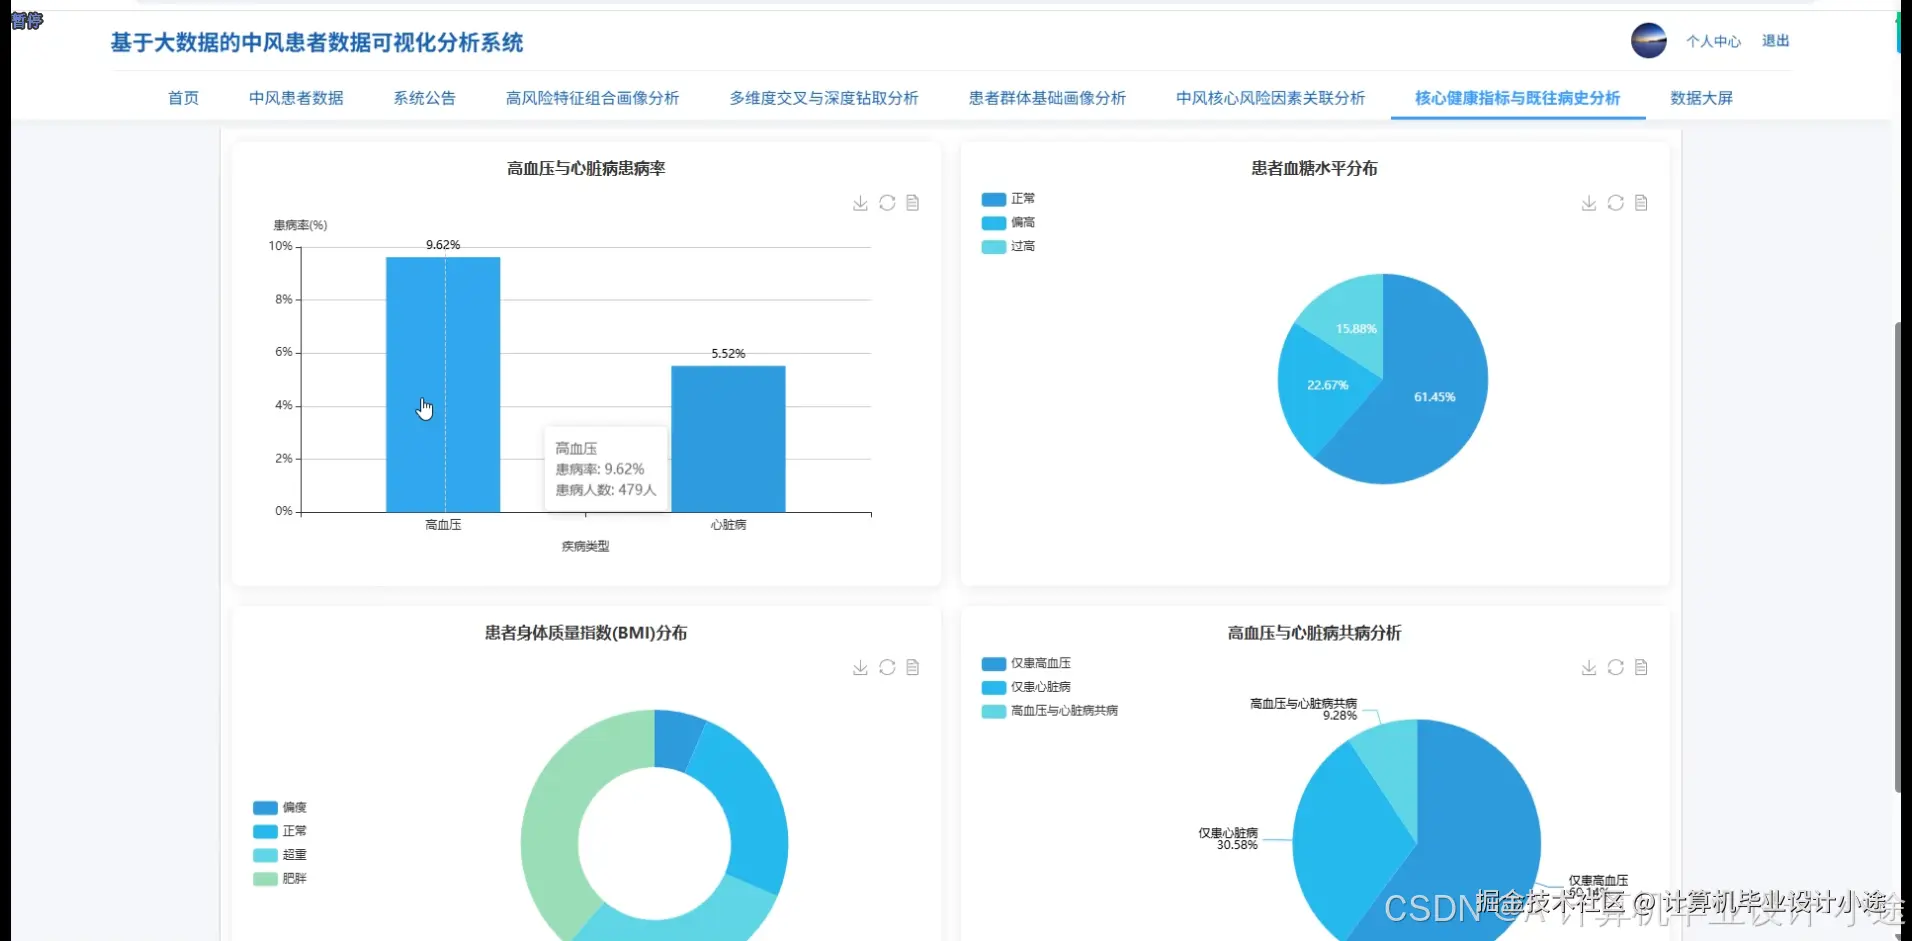This screenshot has width=1912, height=941.
Task: Hide the 肥胖 legend on BMI distribution chart
Action: [280, 878]
